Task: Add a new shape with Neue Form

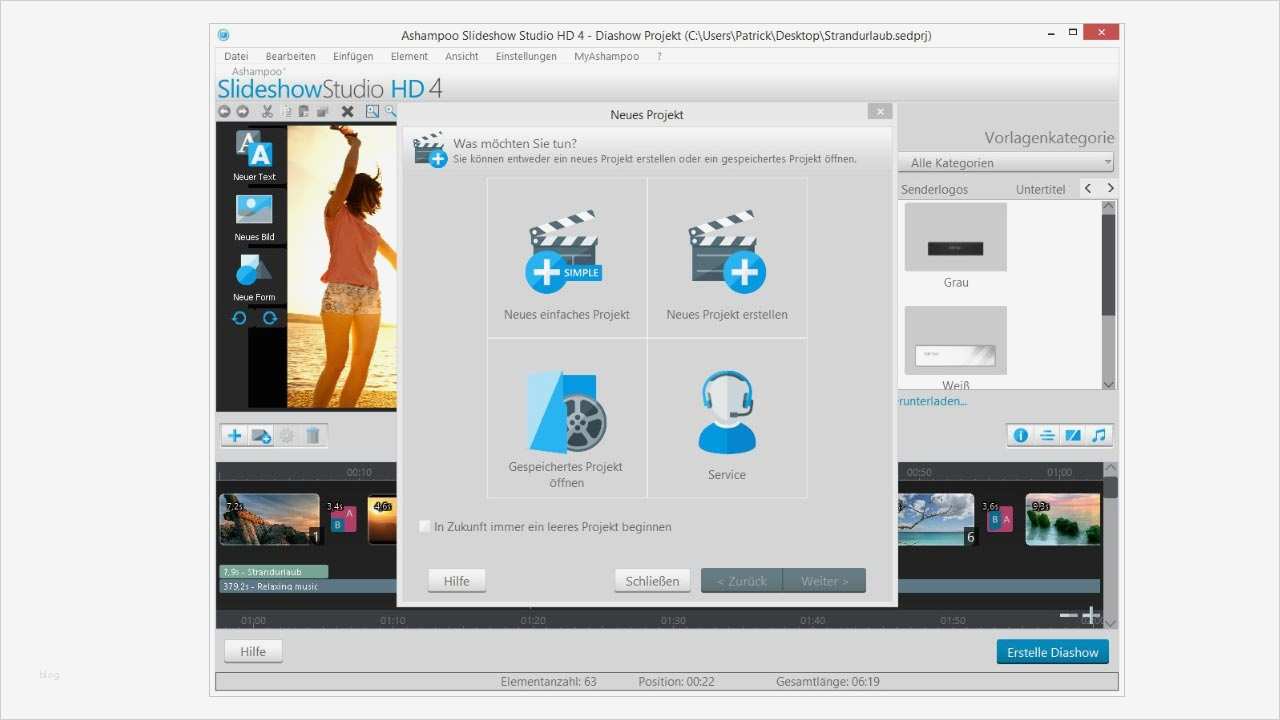Action: (254, 277)
